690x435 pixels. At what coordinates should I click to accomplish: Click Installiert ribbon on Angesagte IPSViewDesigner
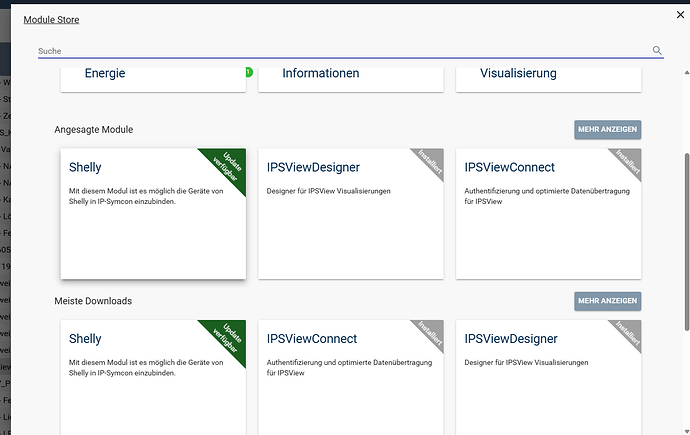pos(431,161)
